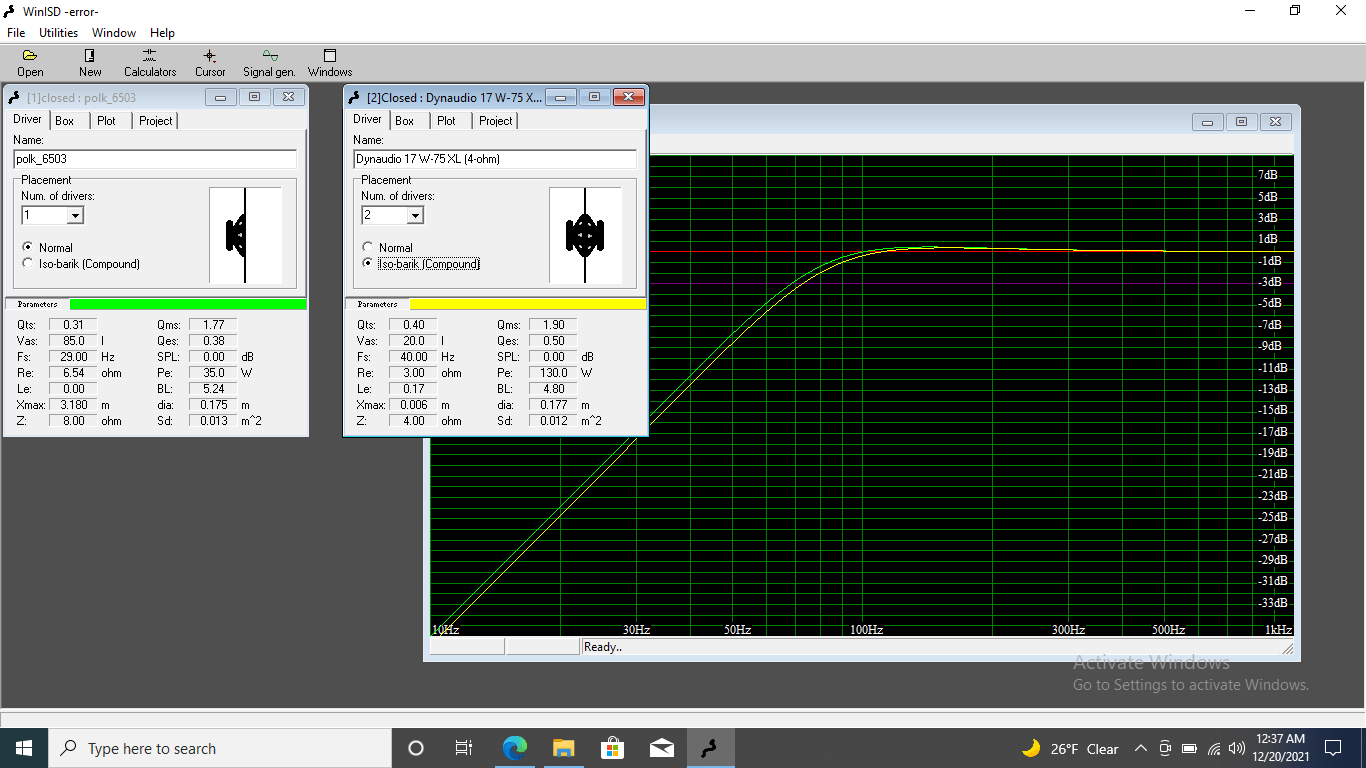Switch to Plot tab in polk_6503 window
Screen dimensions: 1366x768
[x=107, y=121]
